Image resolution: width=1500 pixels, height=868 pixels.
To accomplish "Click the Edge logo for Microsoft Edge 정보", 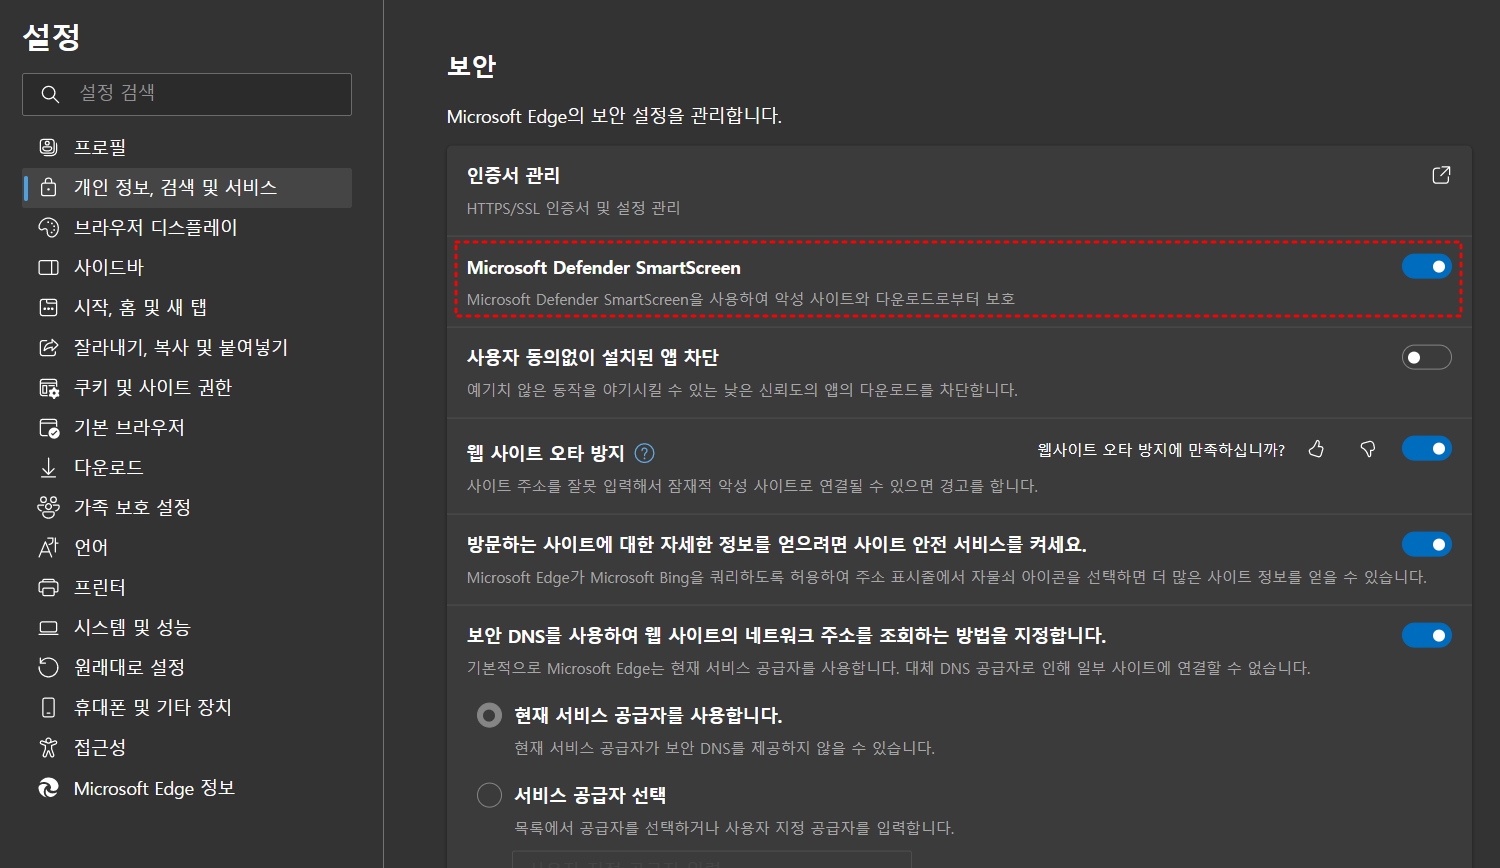I will coord(48,788).
